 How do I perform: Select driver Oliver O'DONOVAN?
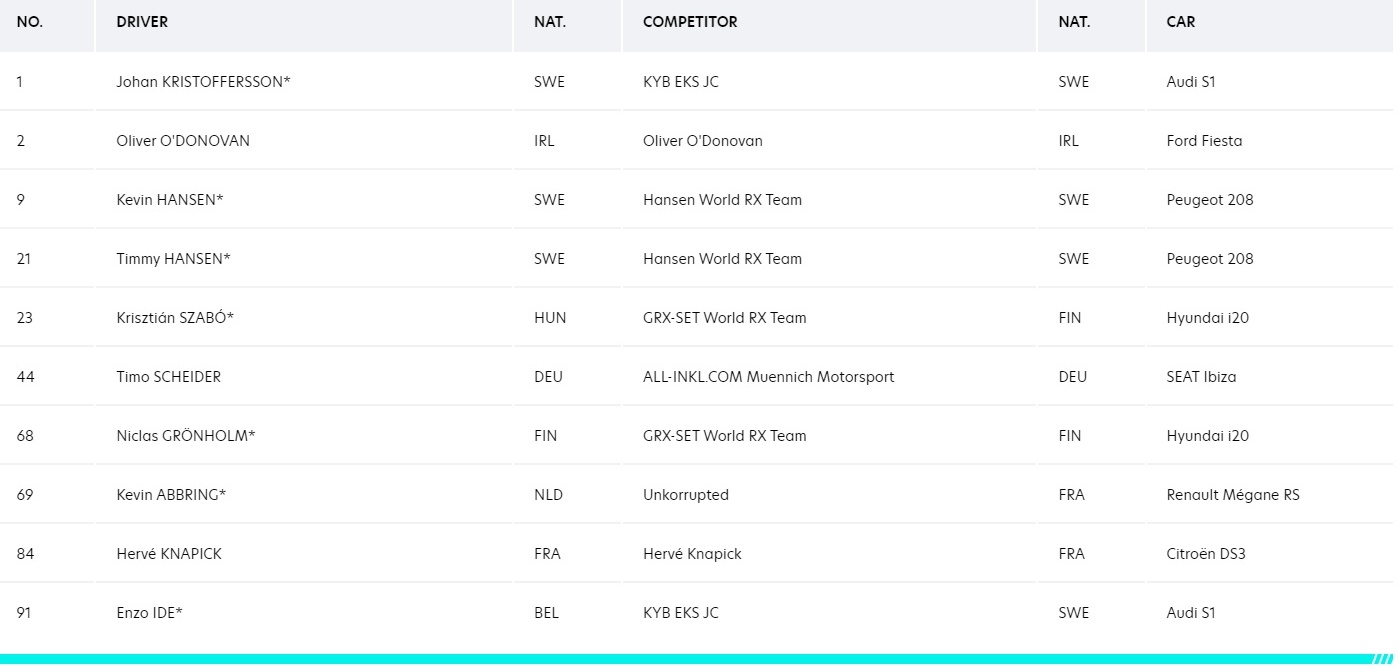(183, 141)
